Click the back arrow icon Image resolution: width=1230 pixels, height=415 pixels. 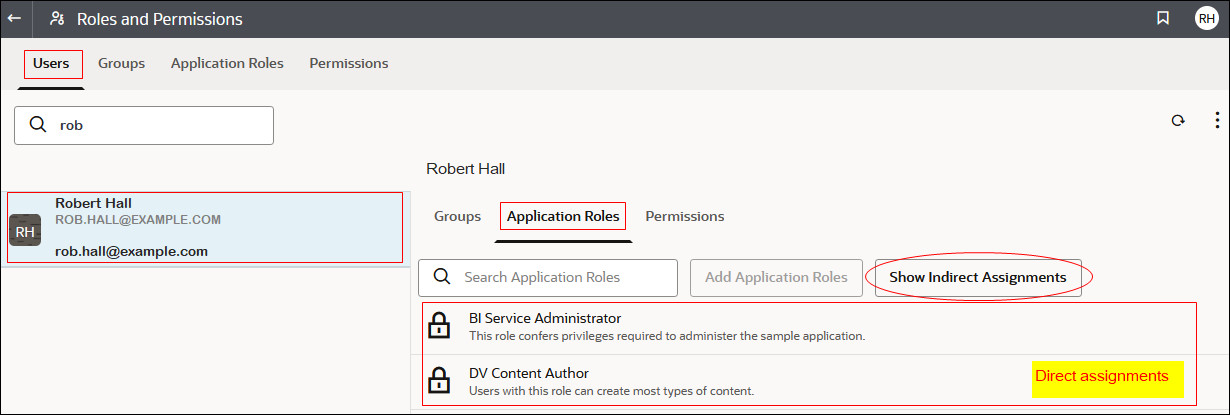click(x=14, y=18)
